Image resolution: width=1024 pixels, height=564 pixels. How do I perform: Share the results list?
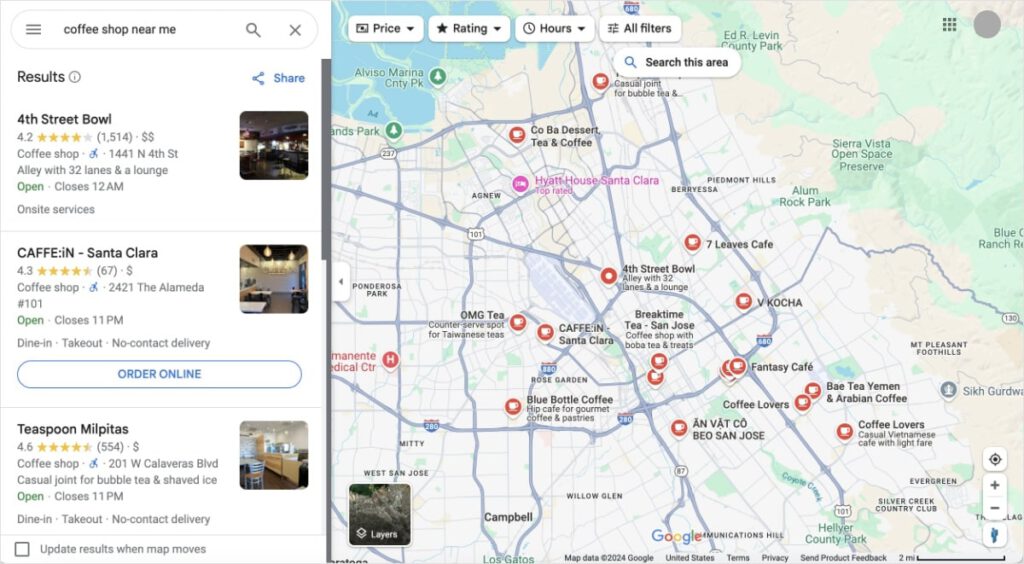click(x=278, y=78)
